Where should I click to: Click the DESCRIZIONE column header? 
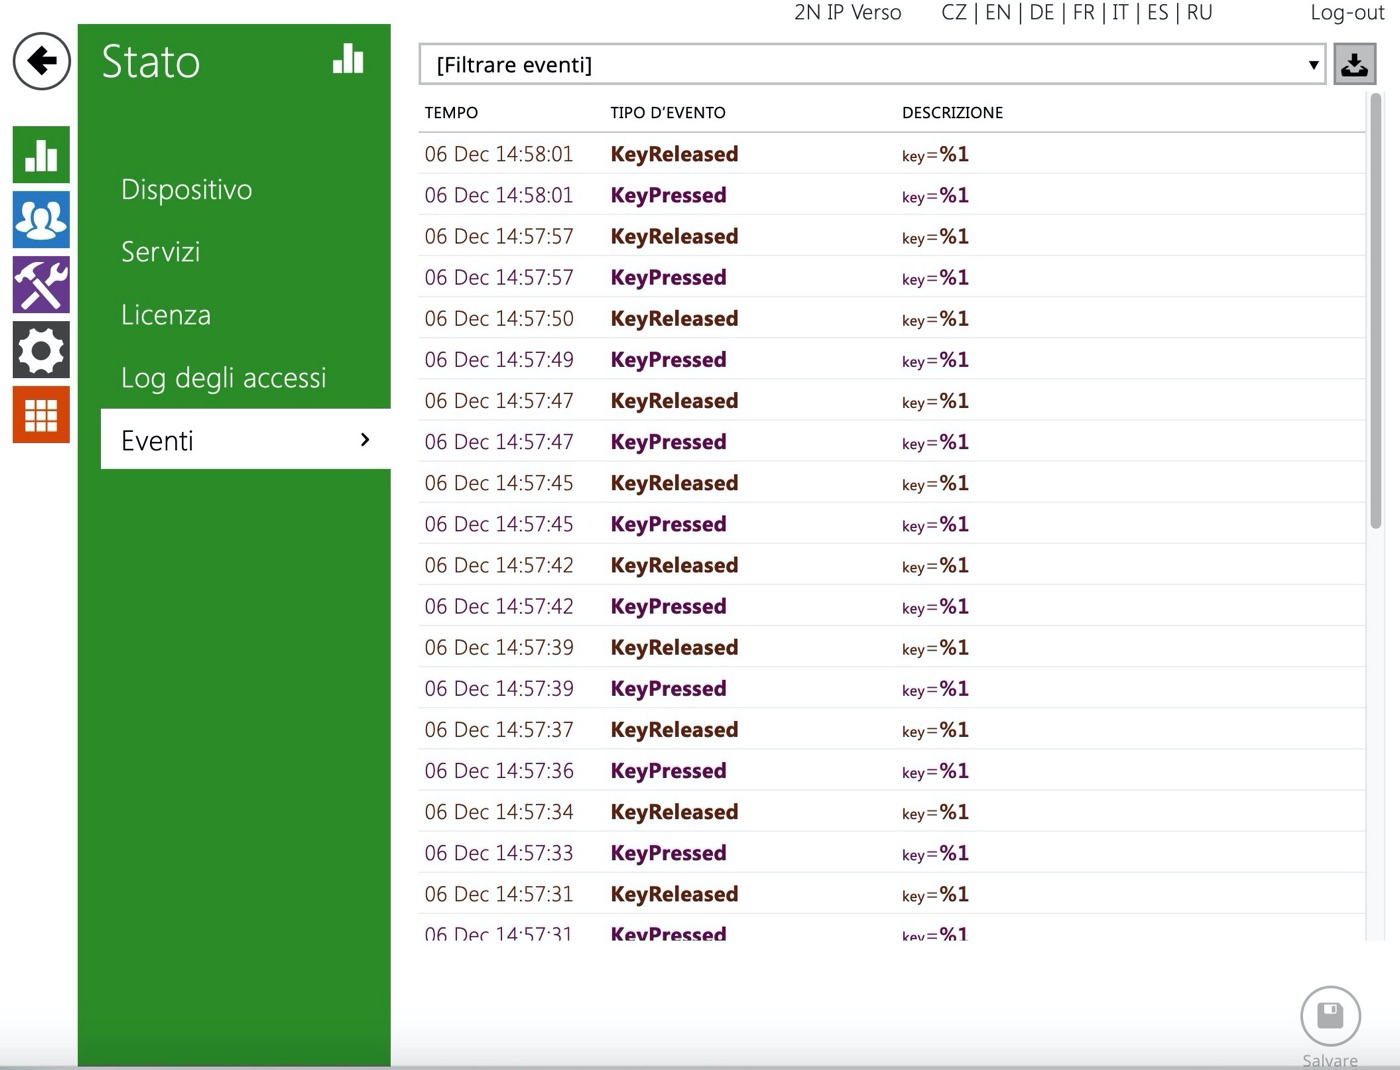point(952,113)
